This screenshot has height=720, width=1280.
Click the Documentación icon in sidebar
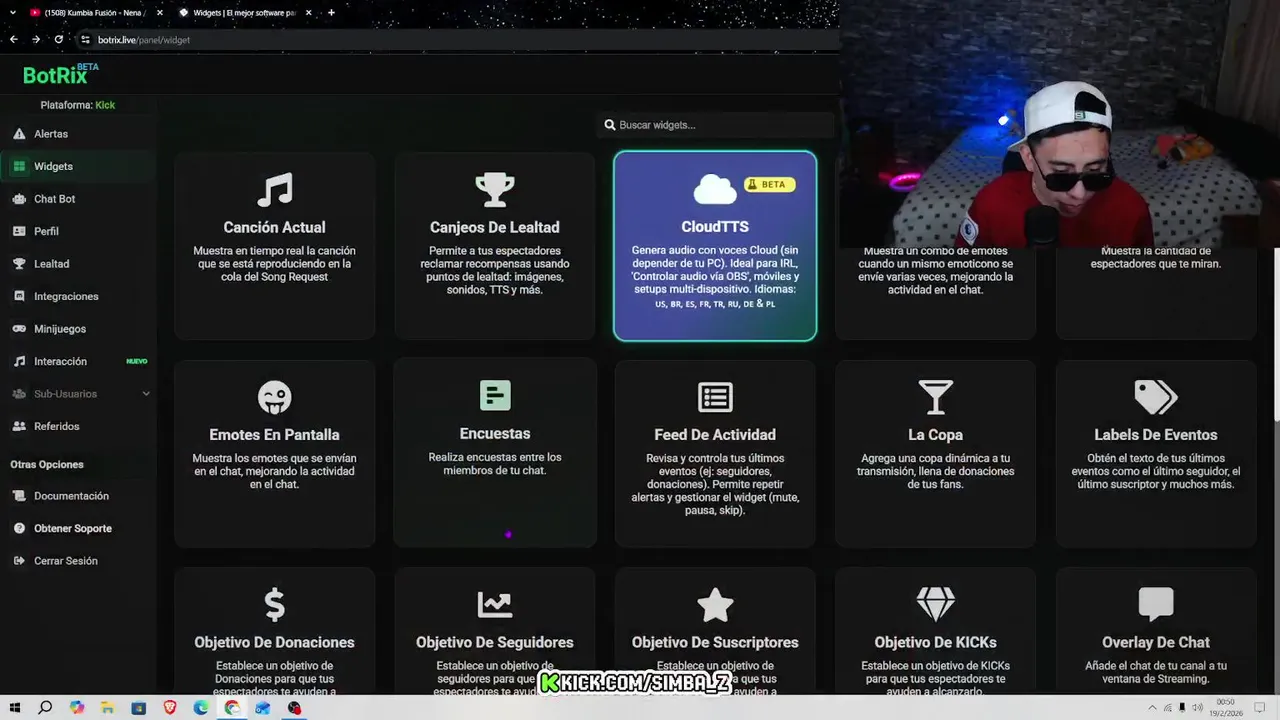pyautogui.click(x=19, y=496)
